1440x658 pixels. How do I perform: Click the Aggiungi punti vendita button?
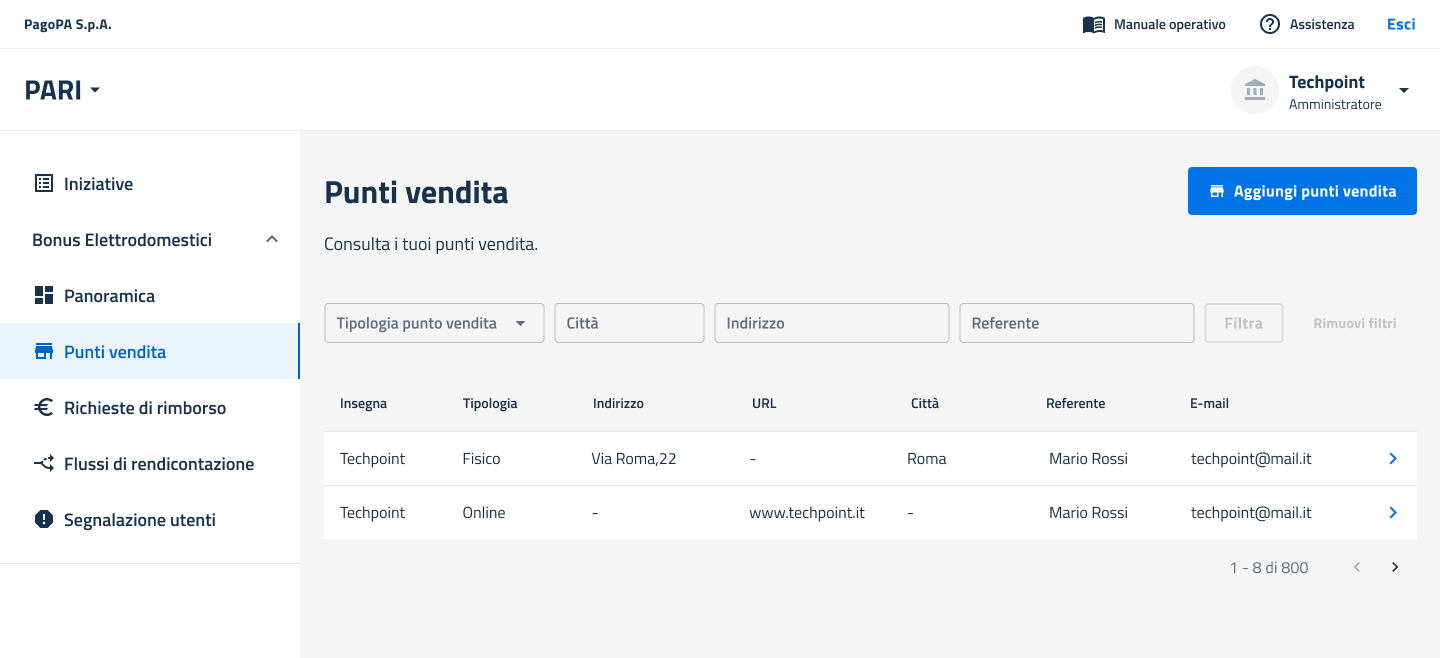[x=1302, y=191]
